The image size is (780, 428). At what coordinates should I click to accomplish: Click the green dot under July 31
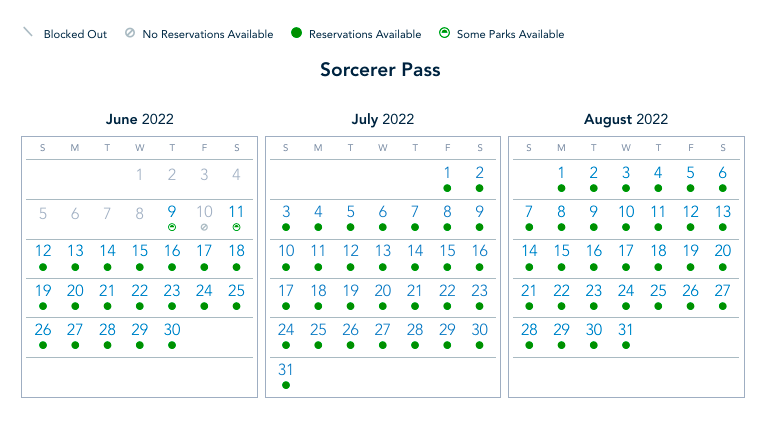(286, 384)
